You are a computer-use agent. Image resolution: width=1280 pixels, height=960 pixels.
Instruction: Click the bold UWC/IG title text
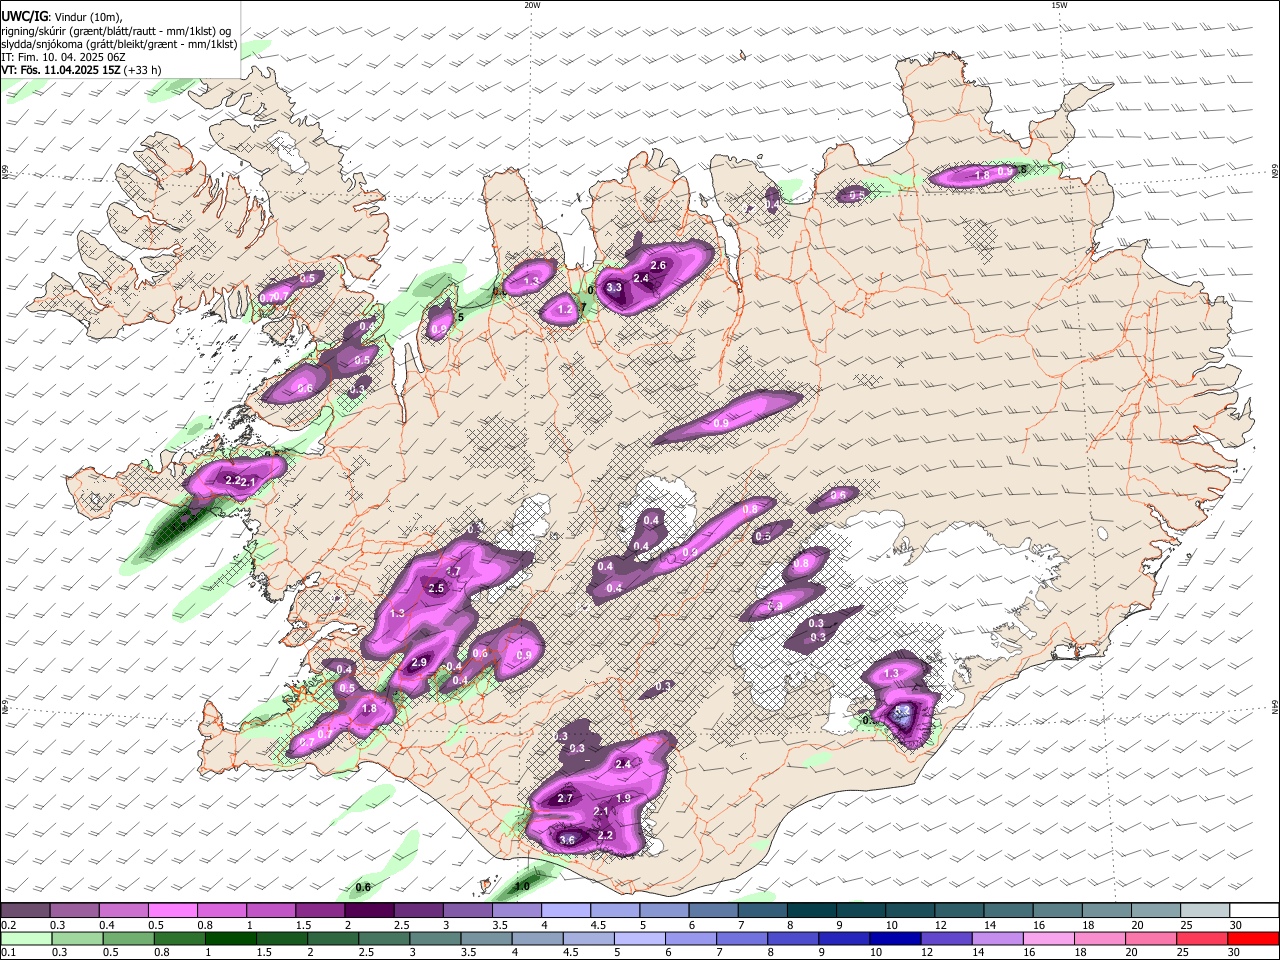pos(24,16)
